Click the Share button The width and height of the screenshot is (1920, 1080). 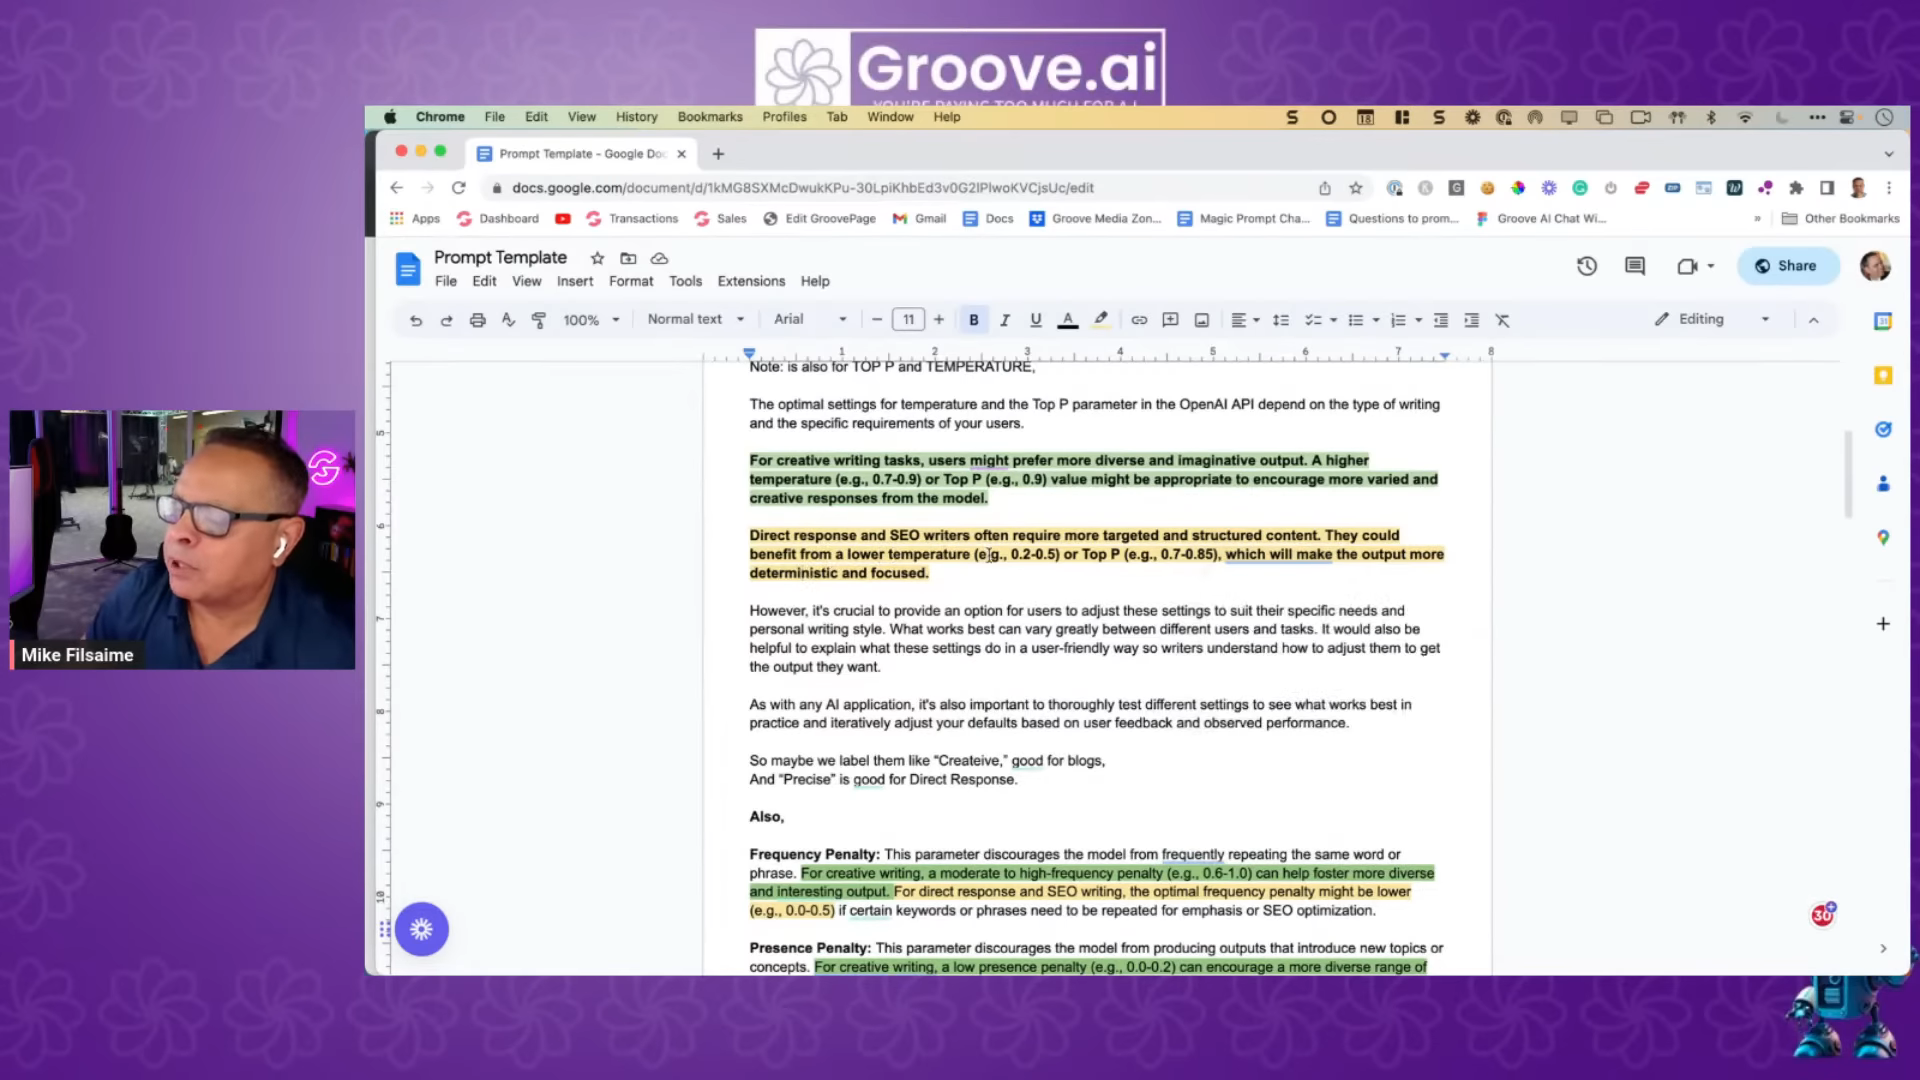(1788, 266)
